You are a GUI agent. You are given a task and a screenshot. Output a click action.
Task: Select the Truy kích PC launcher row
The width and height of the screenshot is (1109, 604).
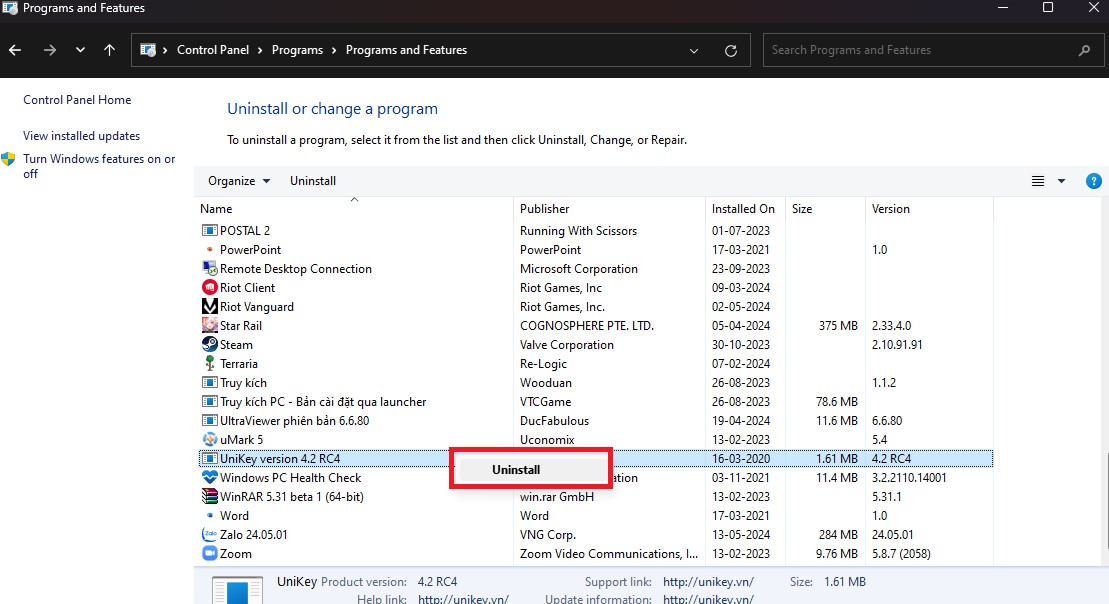pyautogui.click(x=596, y=402)
